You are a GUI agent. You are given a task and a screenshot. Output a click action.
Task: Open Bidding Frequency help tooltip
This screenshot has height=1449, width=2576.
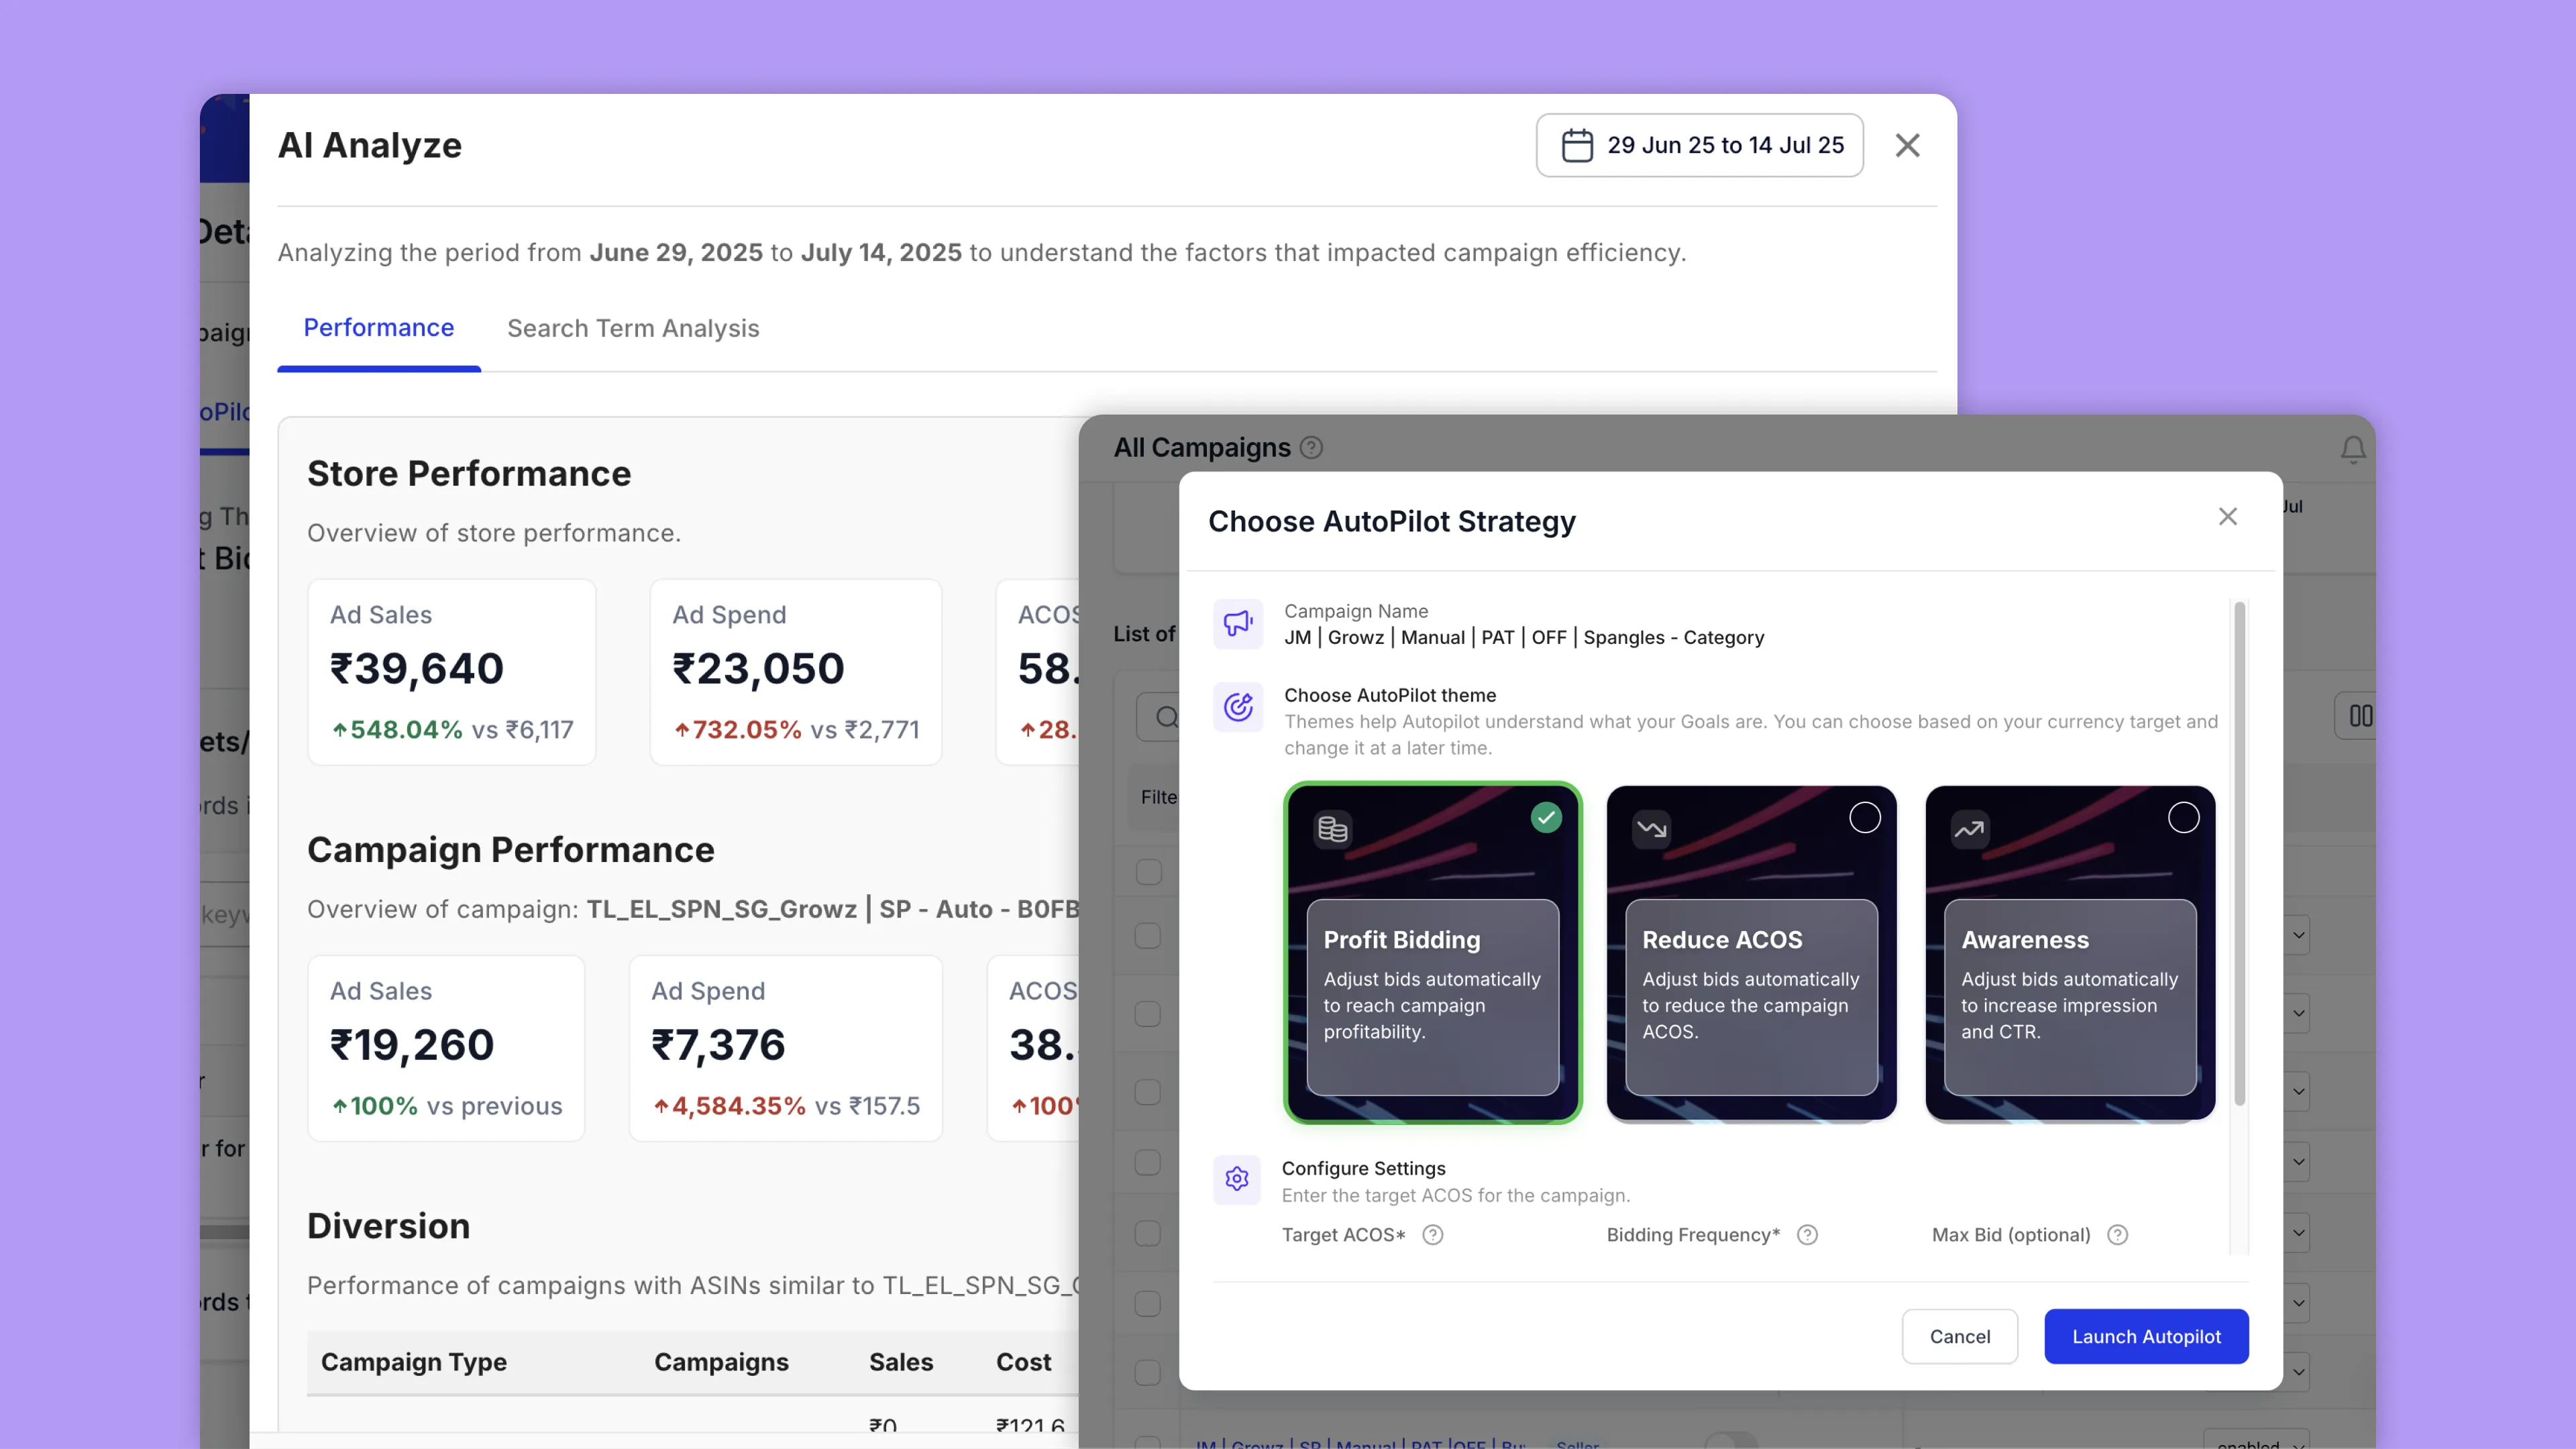pyautogui.click(x=1806, y=1235)
